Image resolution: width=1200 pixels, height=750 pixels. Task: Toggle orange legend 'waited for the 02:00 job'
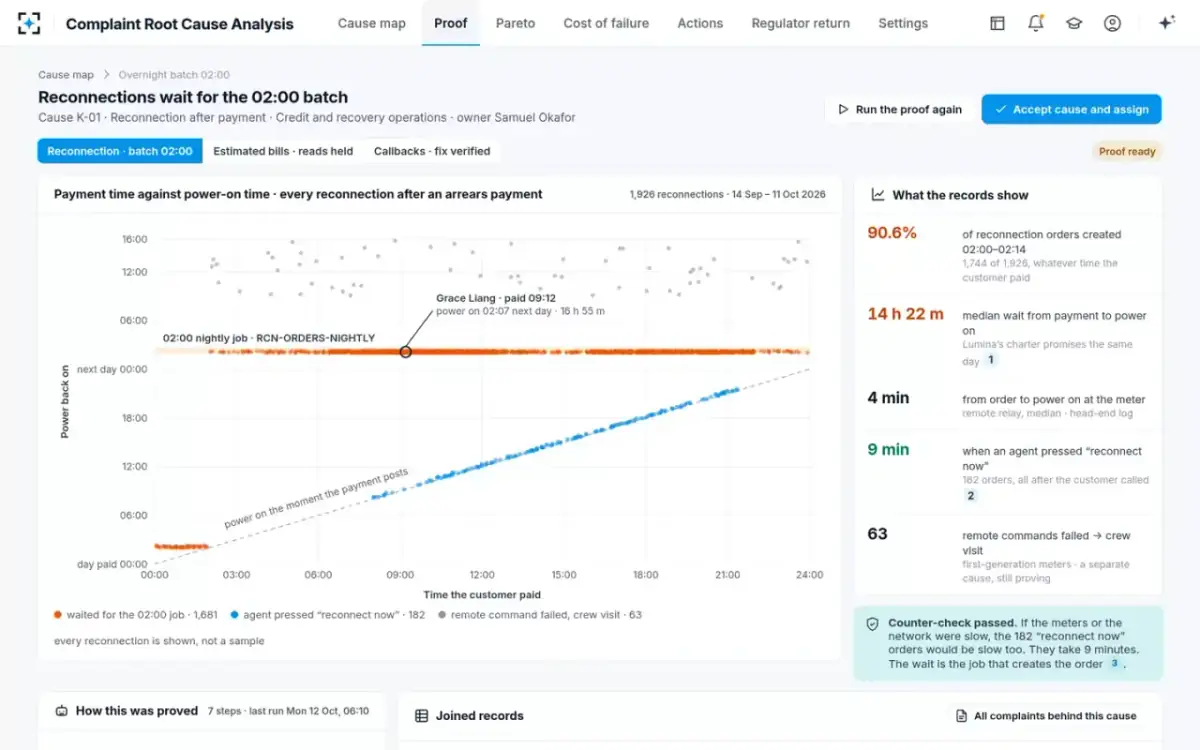point(136,615)
